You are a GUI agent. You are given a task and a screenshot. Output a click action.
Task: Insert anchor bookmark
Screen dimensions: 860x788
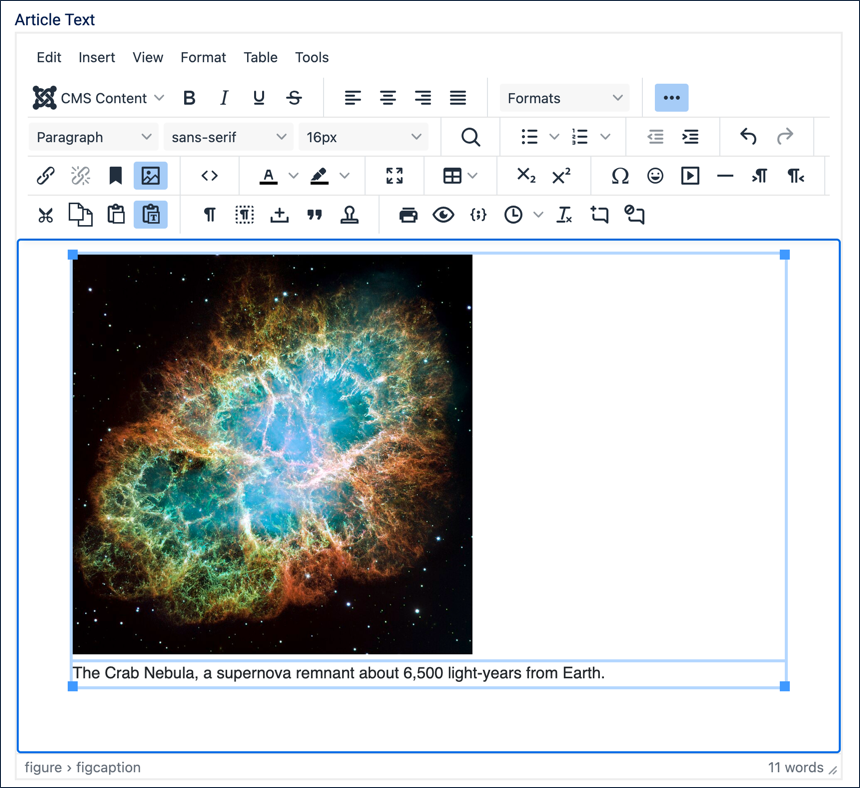pos(115,176)
